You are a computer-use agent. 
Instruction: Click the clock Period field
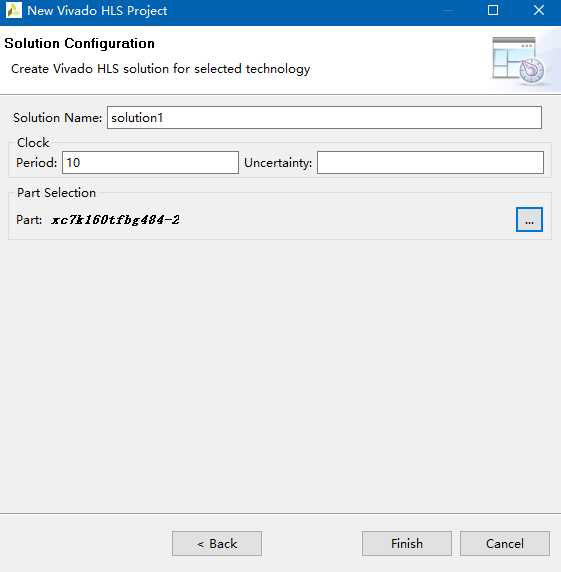click(x=150, y=163)
